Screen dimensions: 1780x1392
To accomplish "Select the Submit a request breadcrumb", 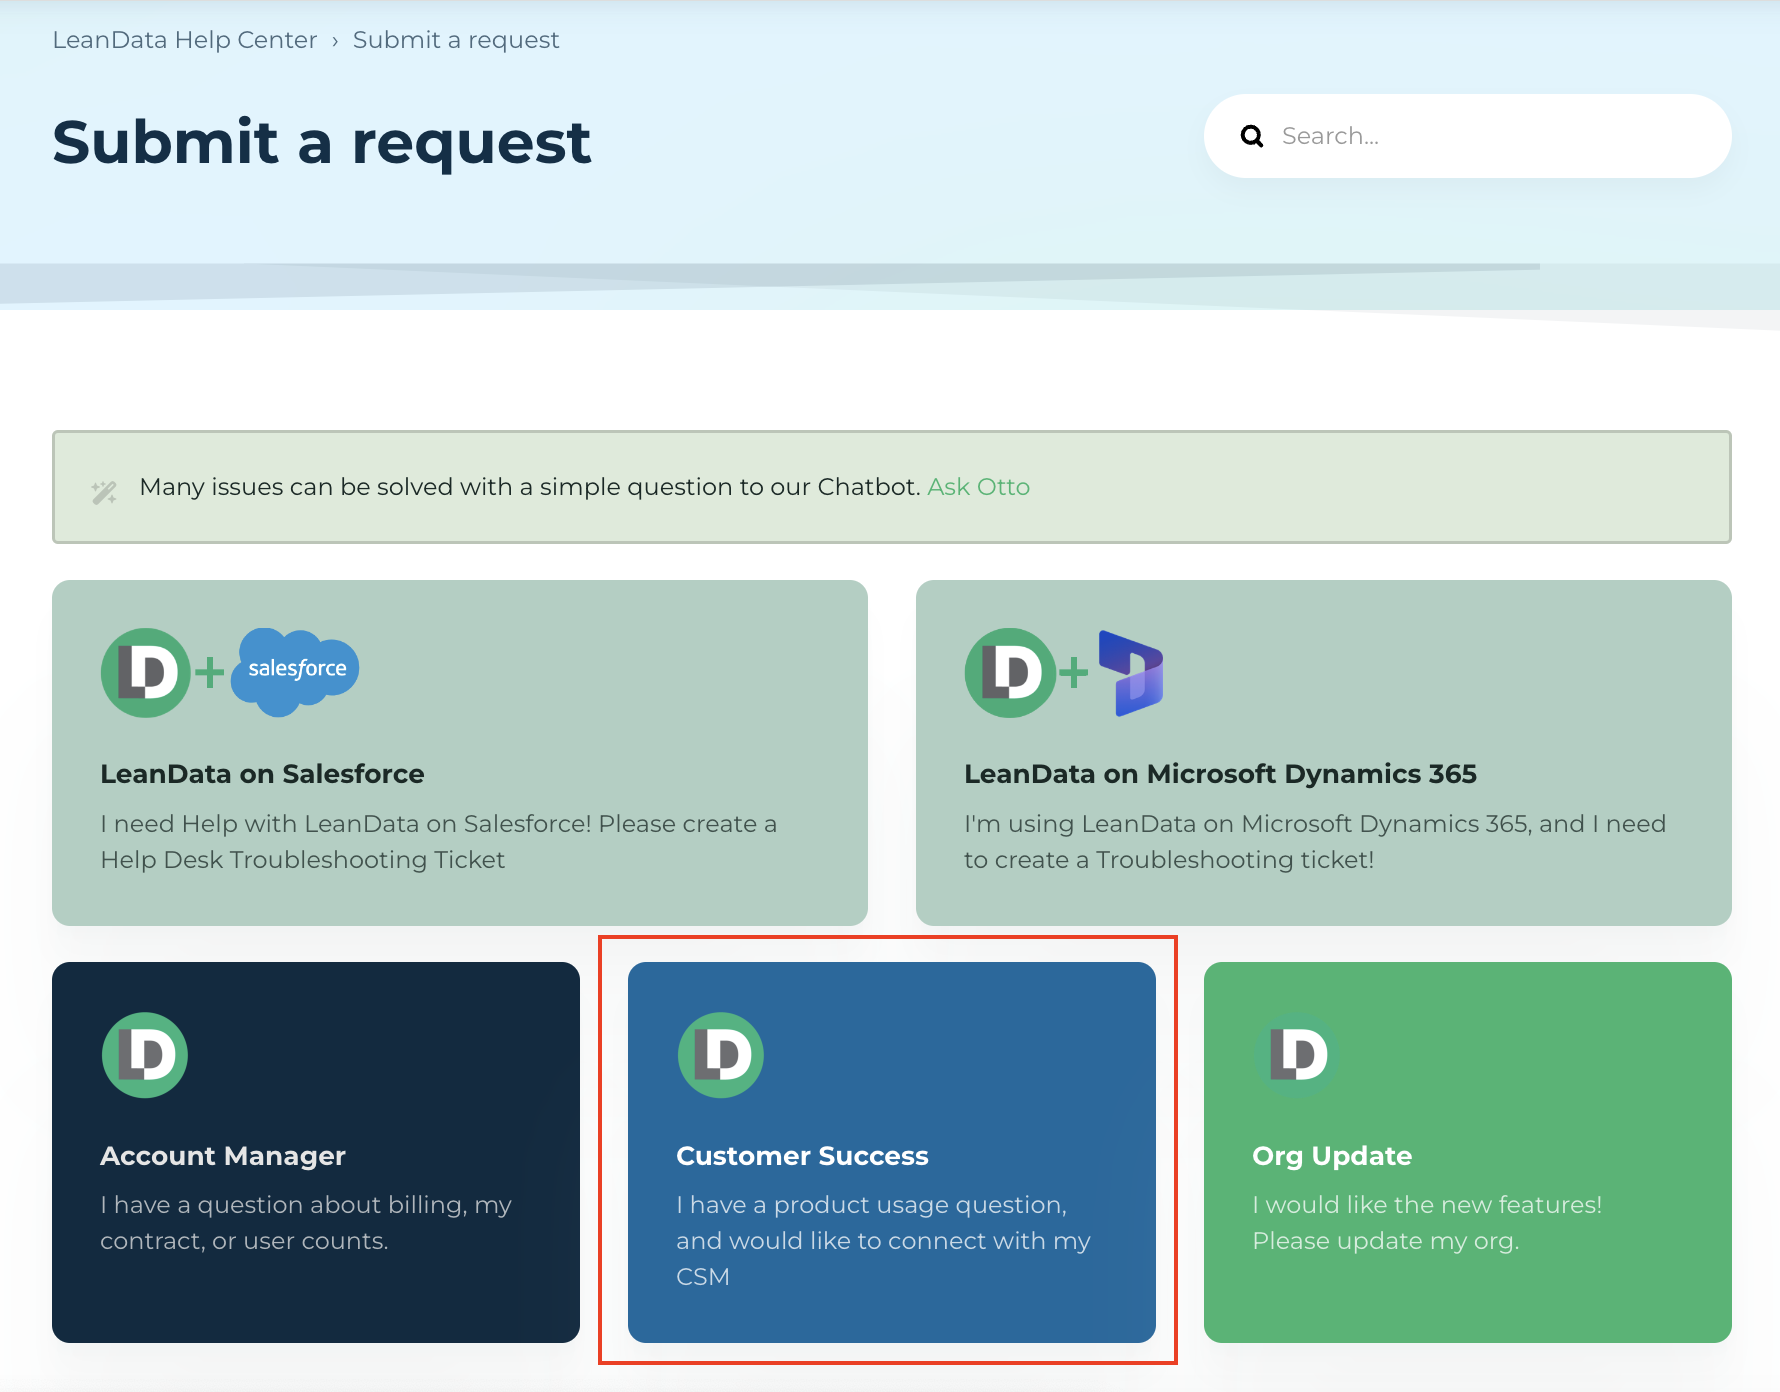I will pyautogui.click(x=456, y=40).
